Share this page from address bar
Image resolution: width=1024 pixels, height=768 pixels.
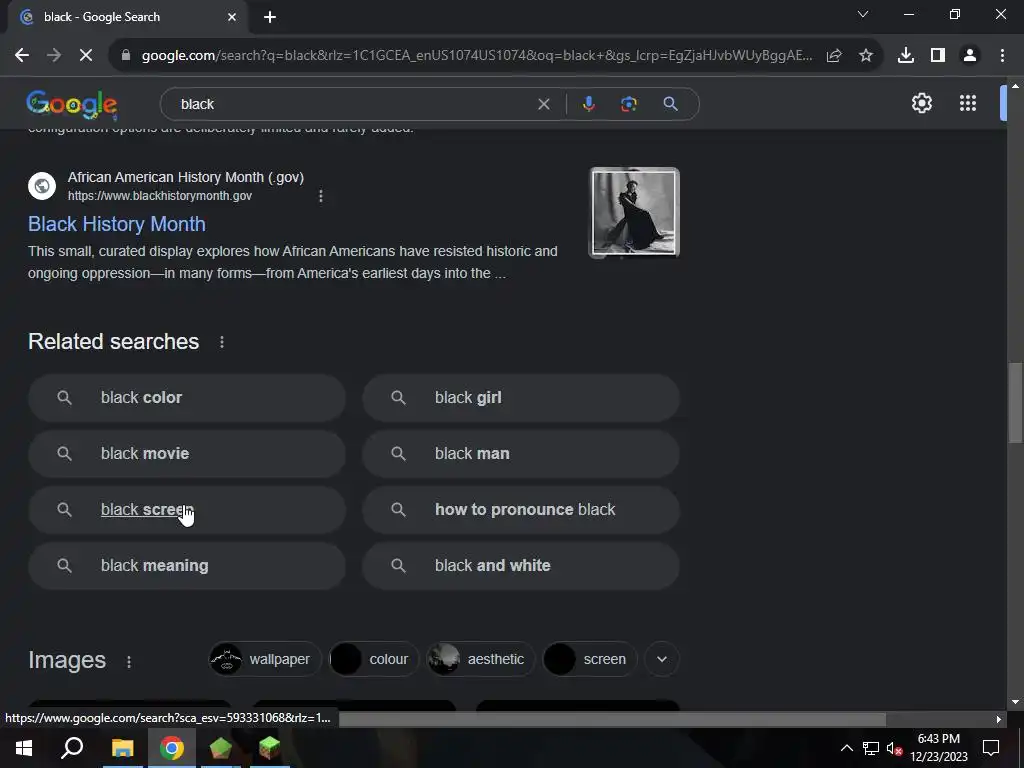[x=834, y=56]
